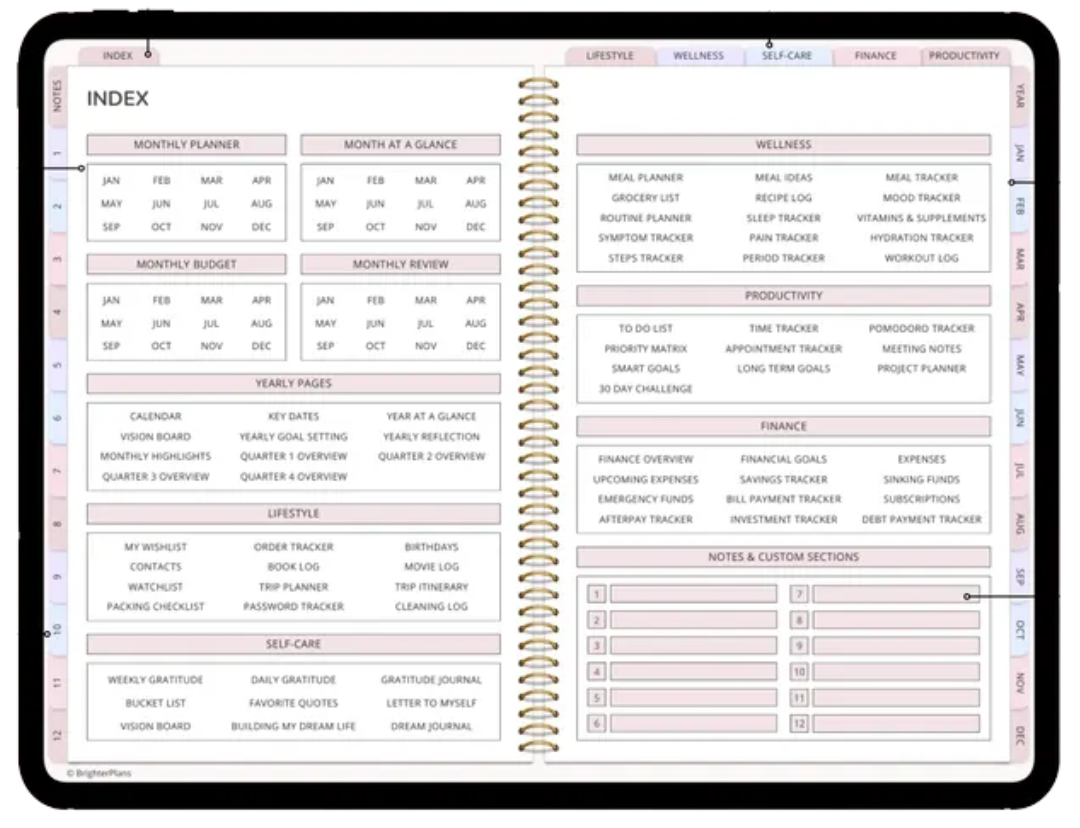Open the Debt Payment Tracker link
This screenshot has height=828, width=1080.
[921, 520]
